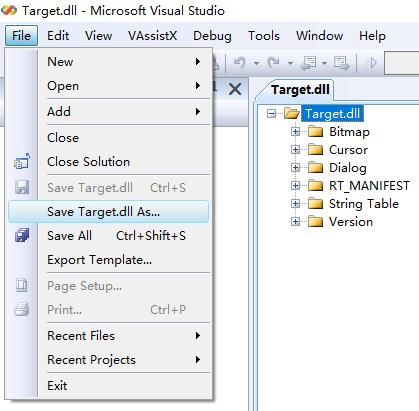Open the View menu
This screenshot has height=411, width=419.
tap(98, 36)
